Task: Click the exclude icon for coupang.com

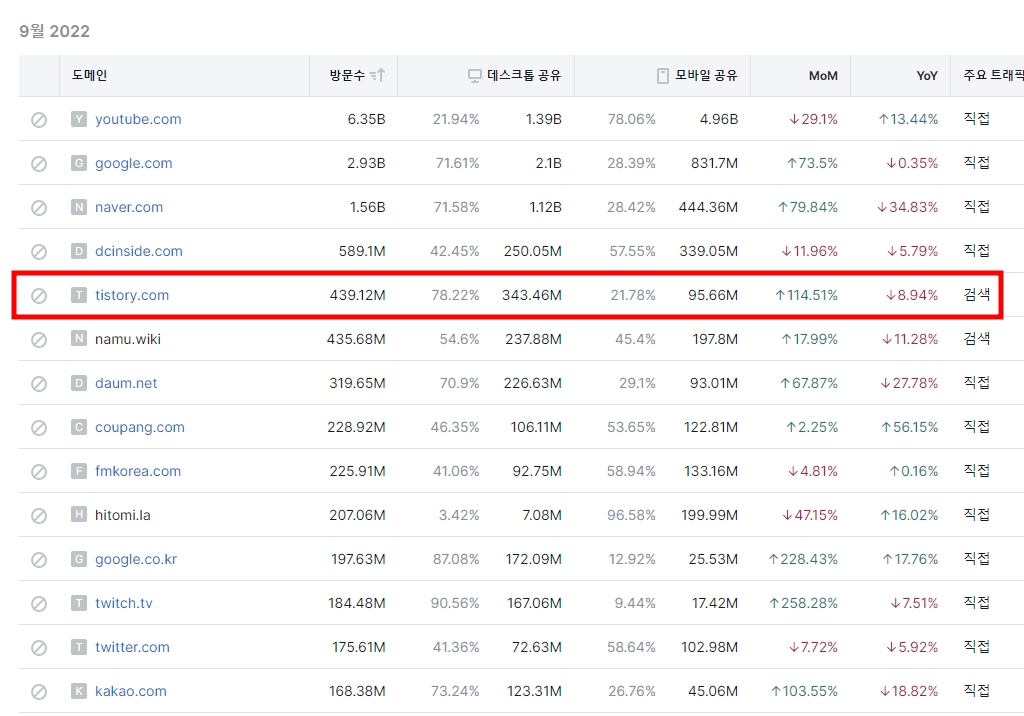Action: tap(39, 428)
